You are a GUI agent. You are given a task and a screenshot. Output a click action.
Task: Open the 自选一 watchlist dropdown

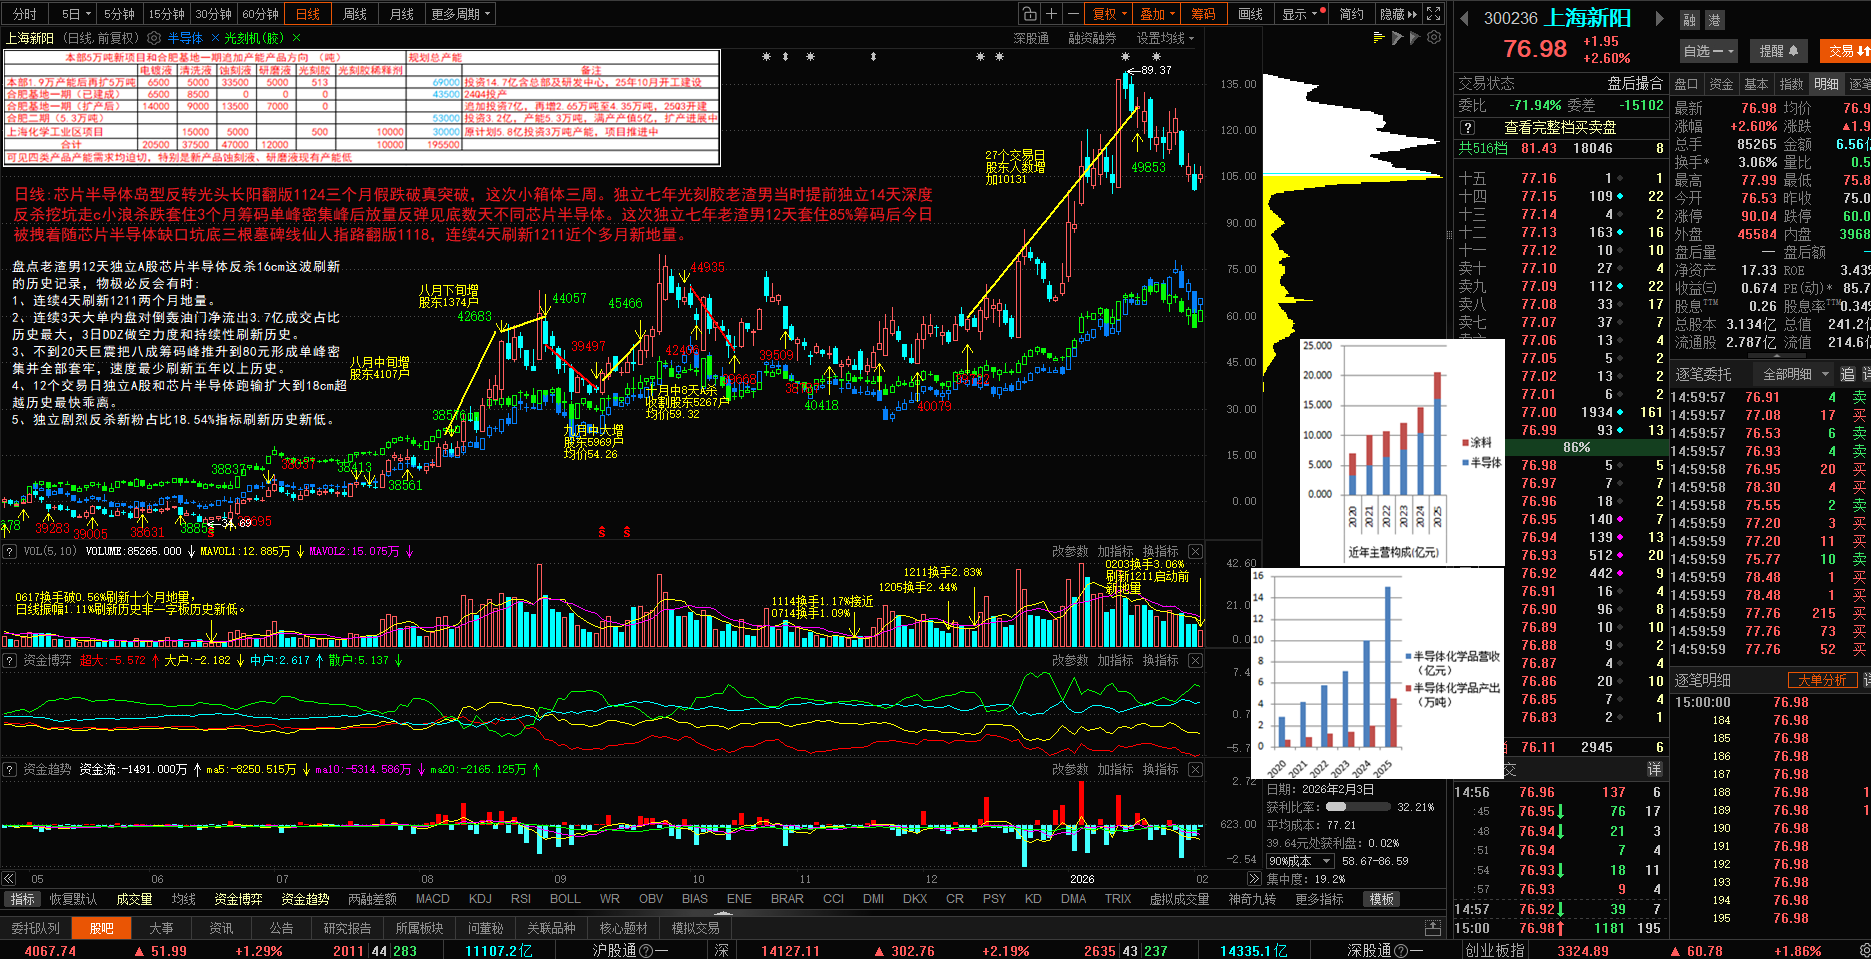coord(1709,51)
